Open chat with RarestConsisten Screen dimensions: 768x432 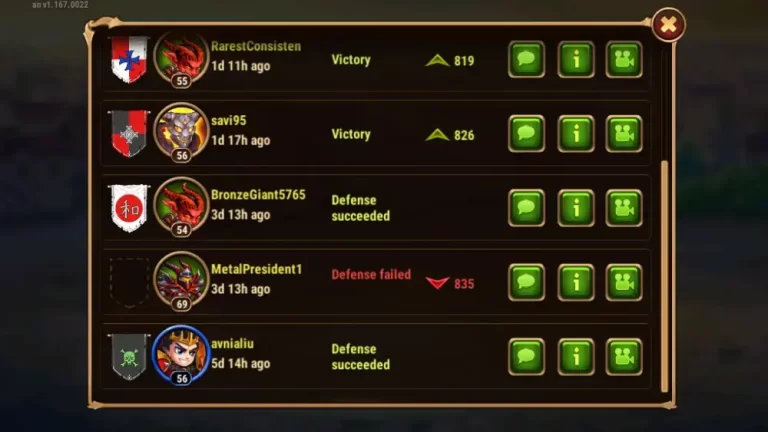coord(527,60)
